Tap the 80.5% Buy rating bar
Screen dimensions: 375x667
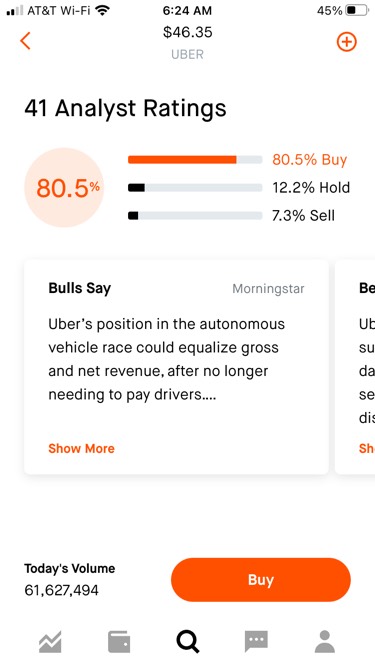(195, 160)
